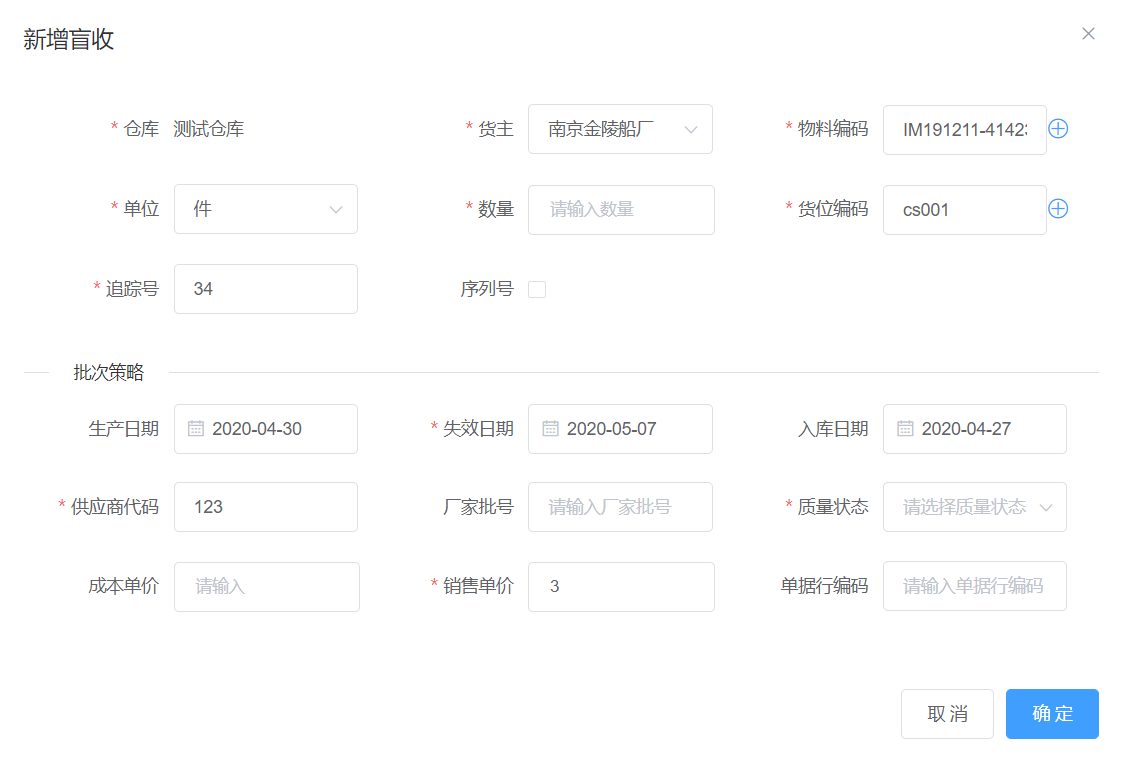Focus the 厂家批号 input field

tap(620, 507)
